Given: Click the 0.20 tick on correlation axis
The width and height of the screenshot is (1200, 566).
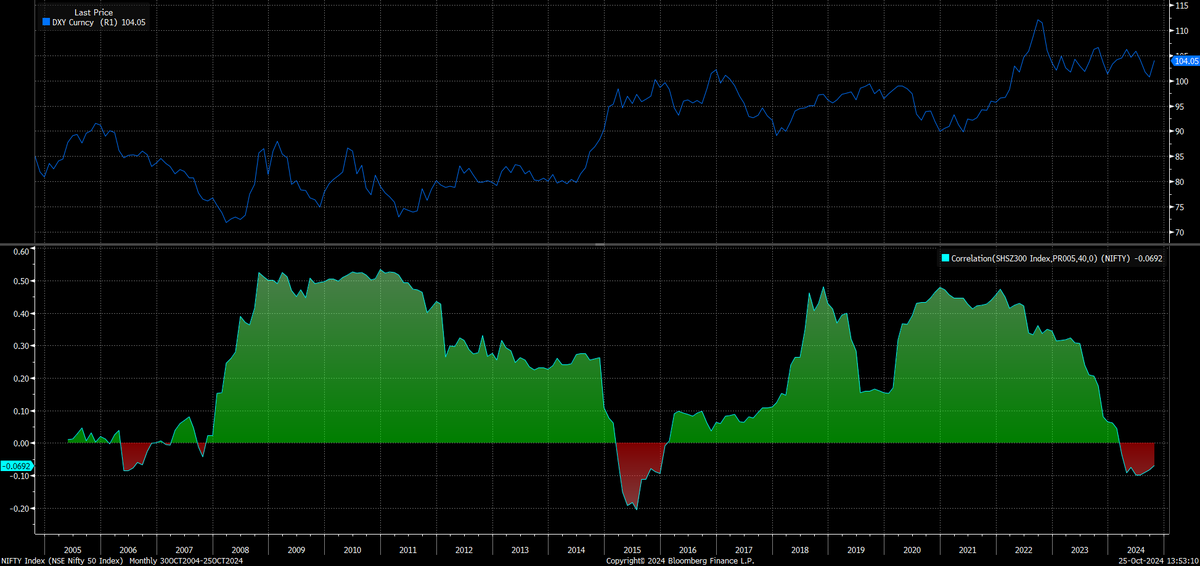Looking at the screenshot, I should tap(21, 379).
